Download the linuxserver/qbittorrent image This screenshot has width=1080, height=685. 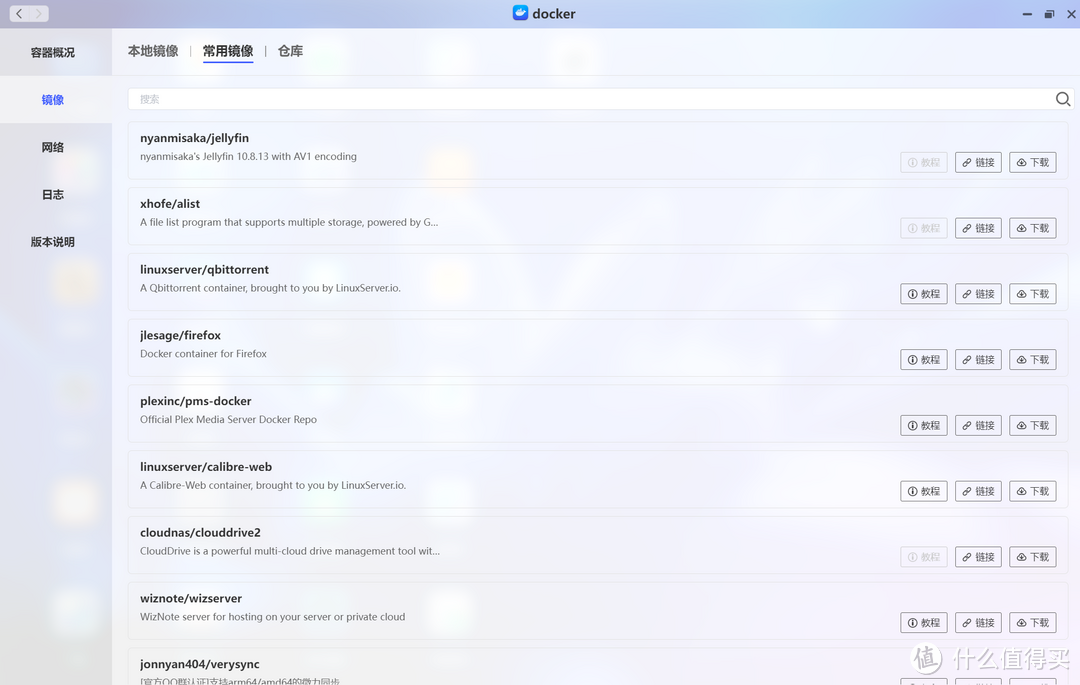1032,294
